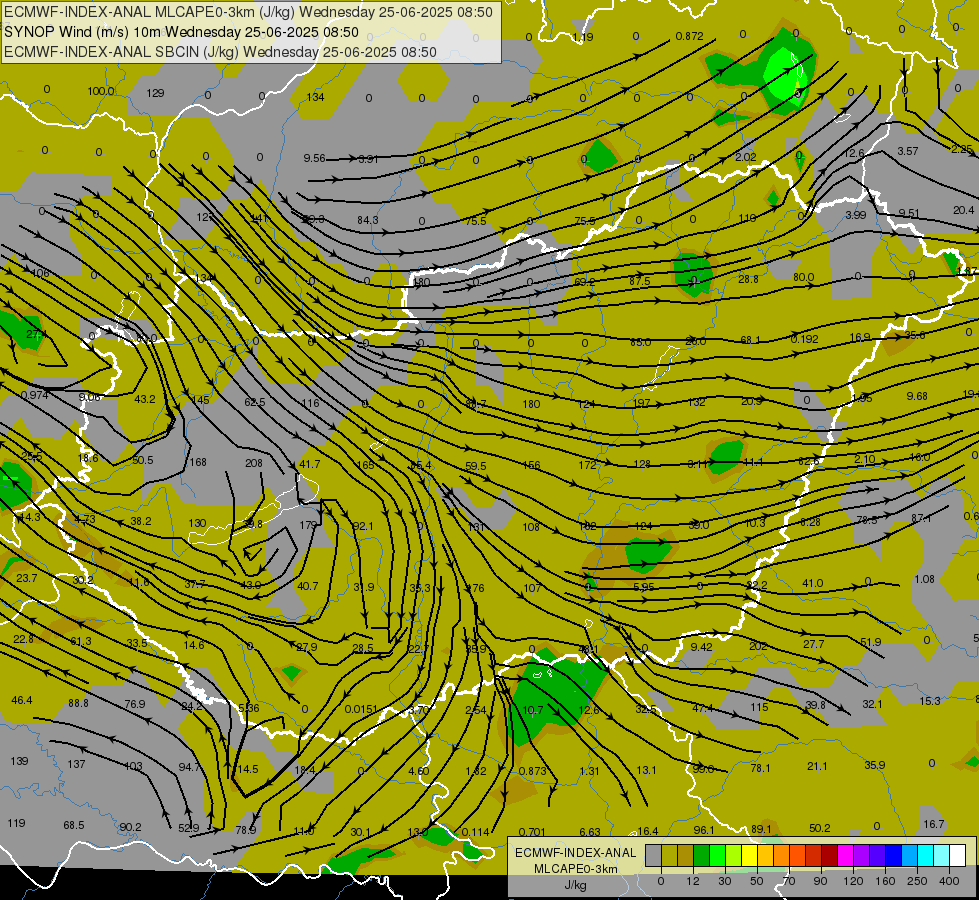The width and height of the screenshot is (979, 900).
Task: Click the dark green legend swatch
Action: tap(702, 855)
